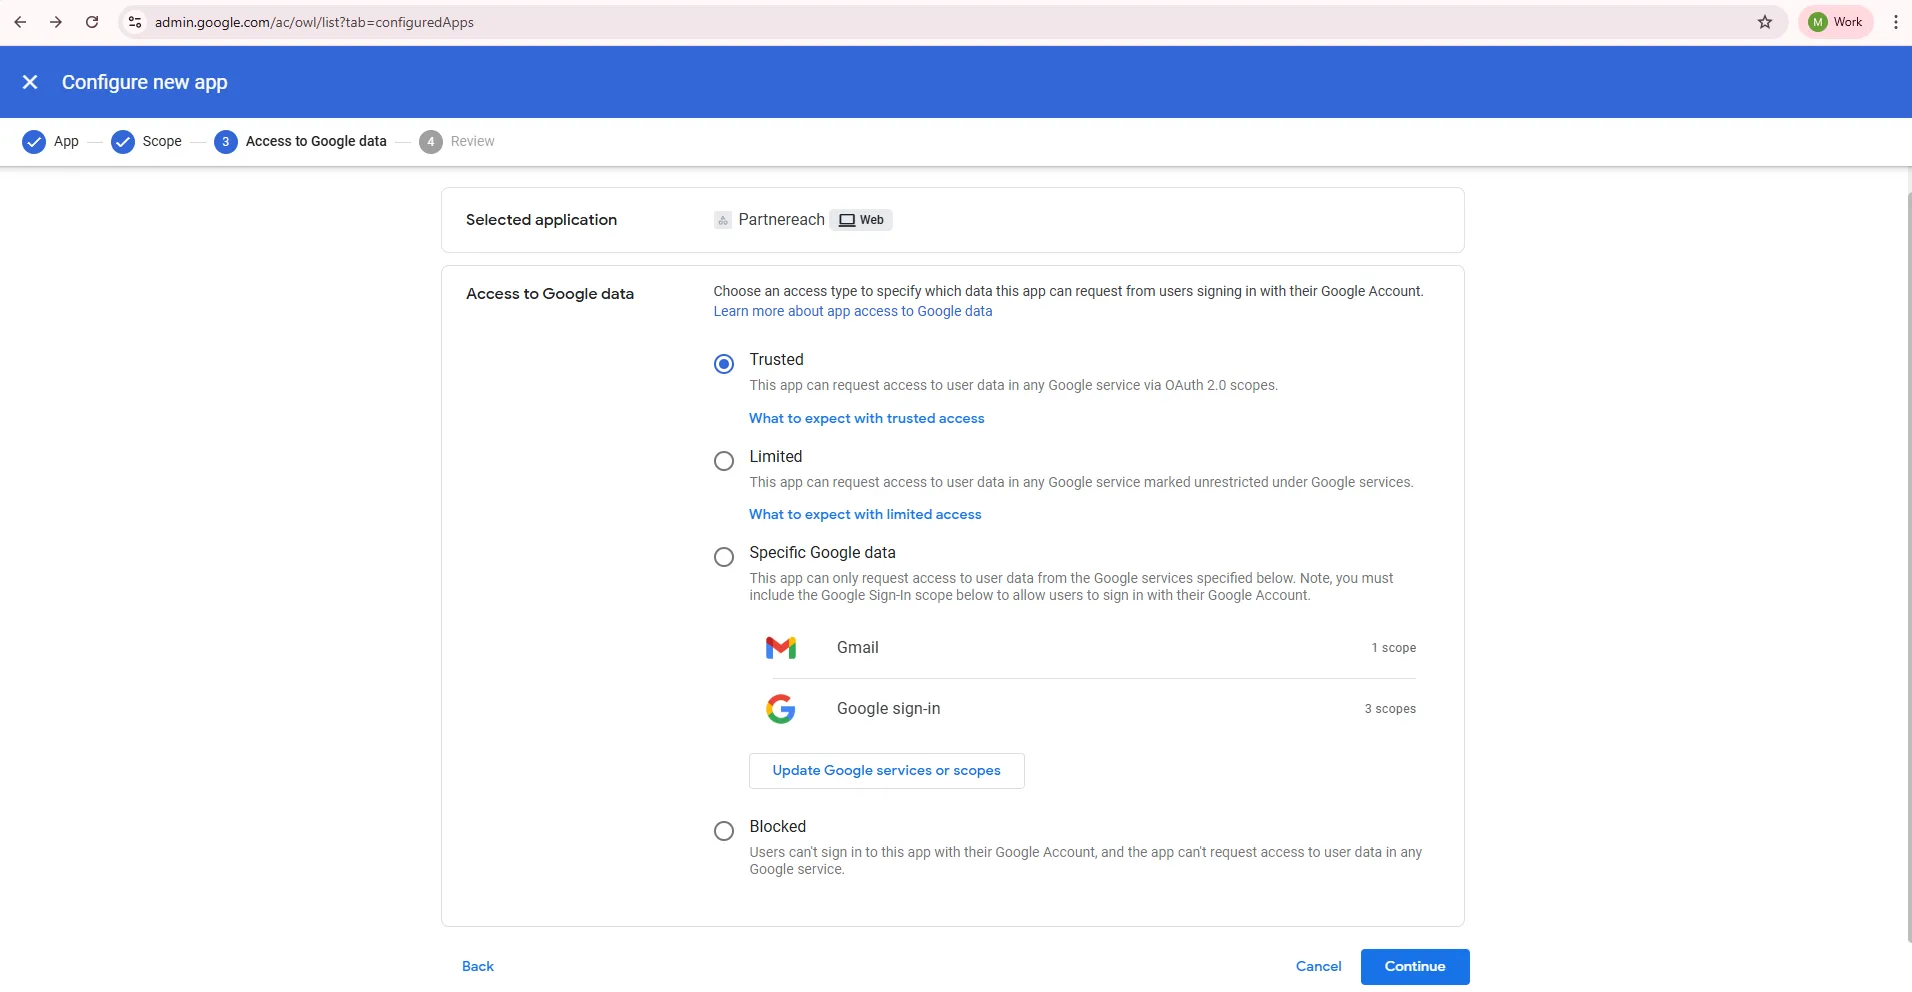Cancel the app configuration
This screenshot has height=992, width=1912.
[x=1318, y=966]
